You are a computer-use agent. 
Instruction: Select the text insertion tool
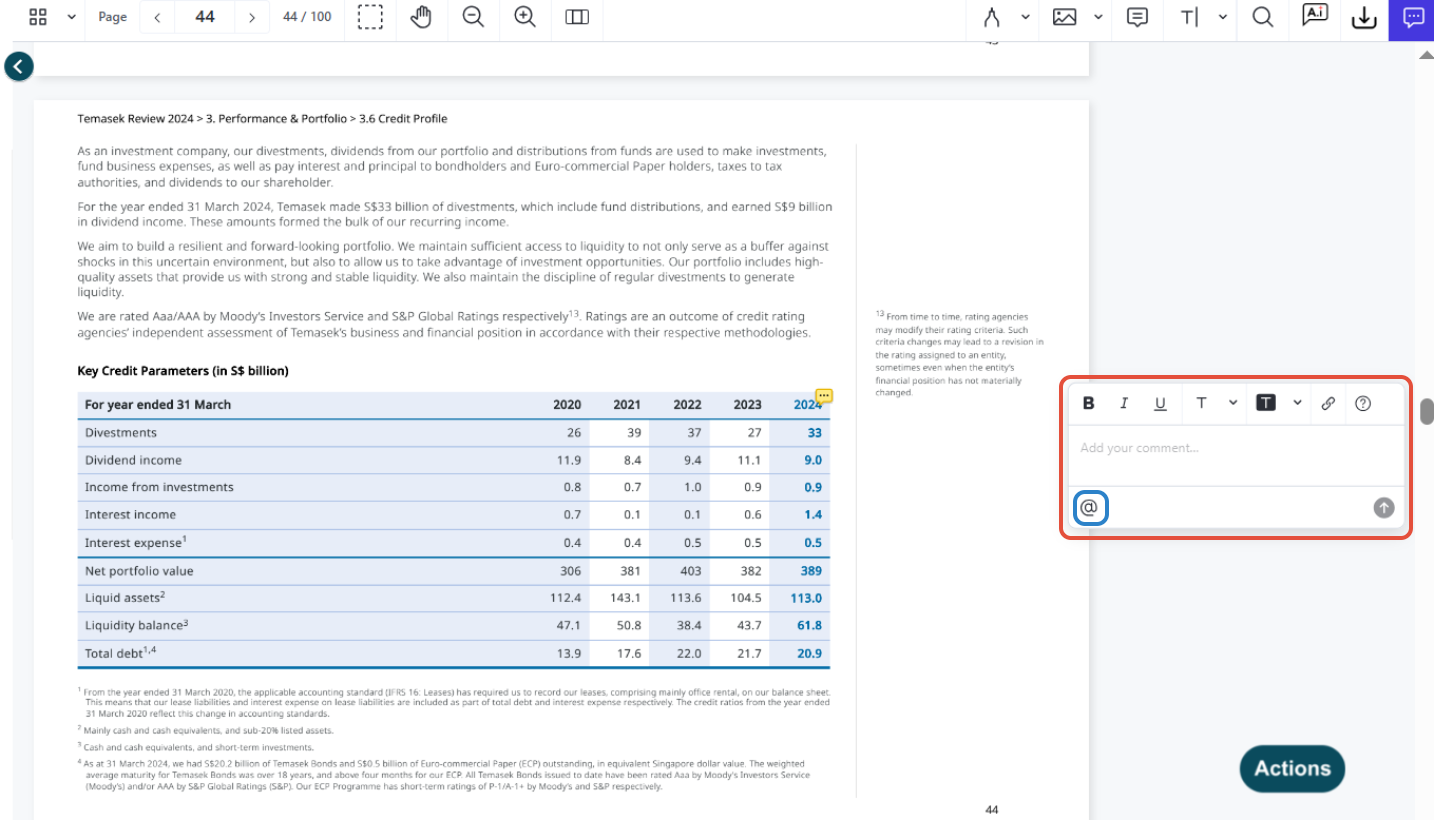[1190, 17]
